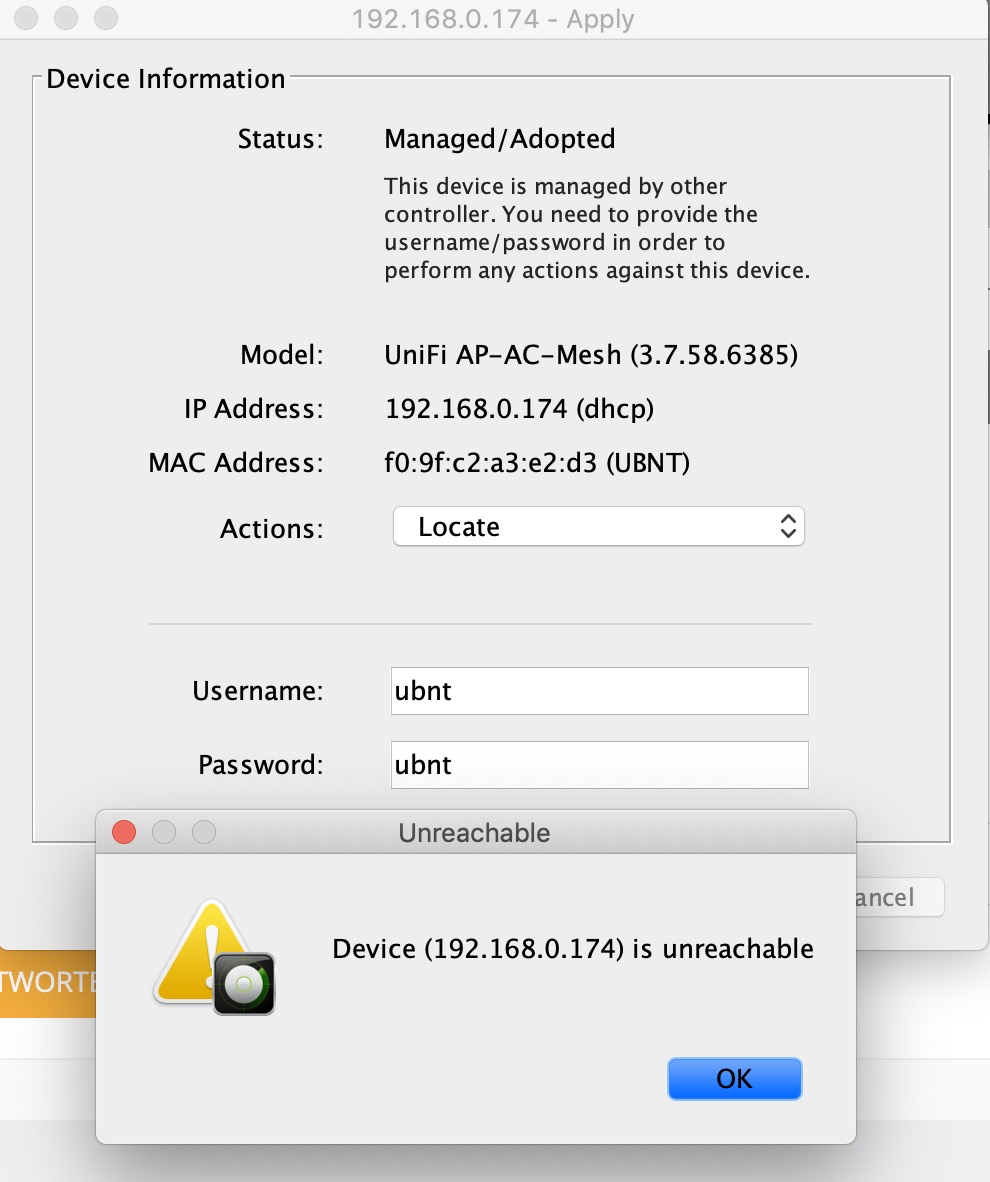Click the UniFi AP-AC-Mesh model text
Screen dimensions: 990x1182
[x=591, y=355]
